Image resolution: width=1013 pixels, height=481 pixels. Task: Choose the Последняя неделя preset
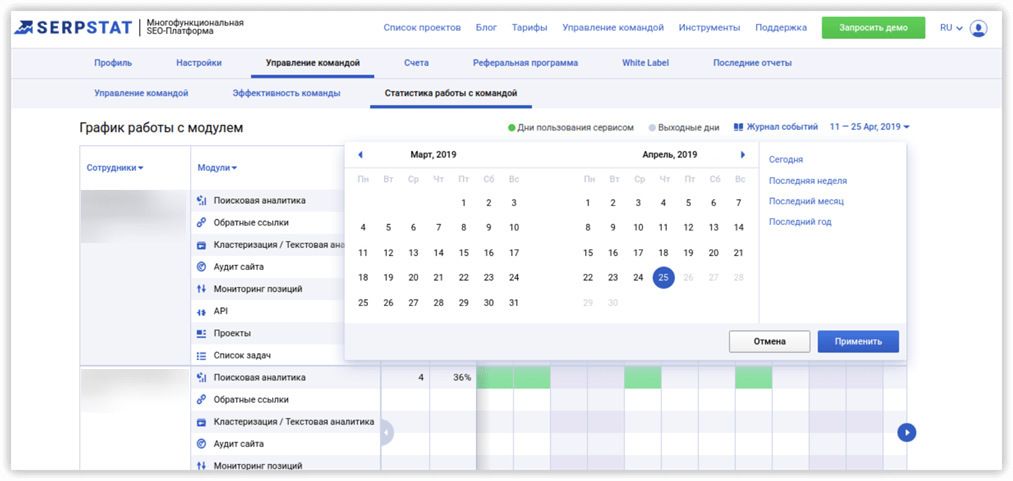(807, 181)
